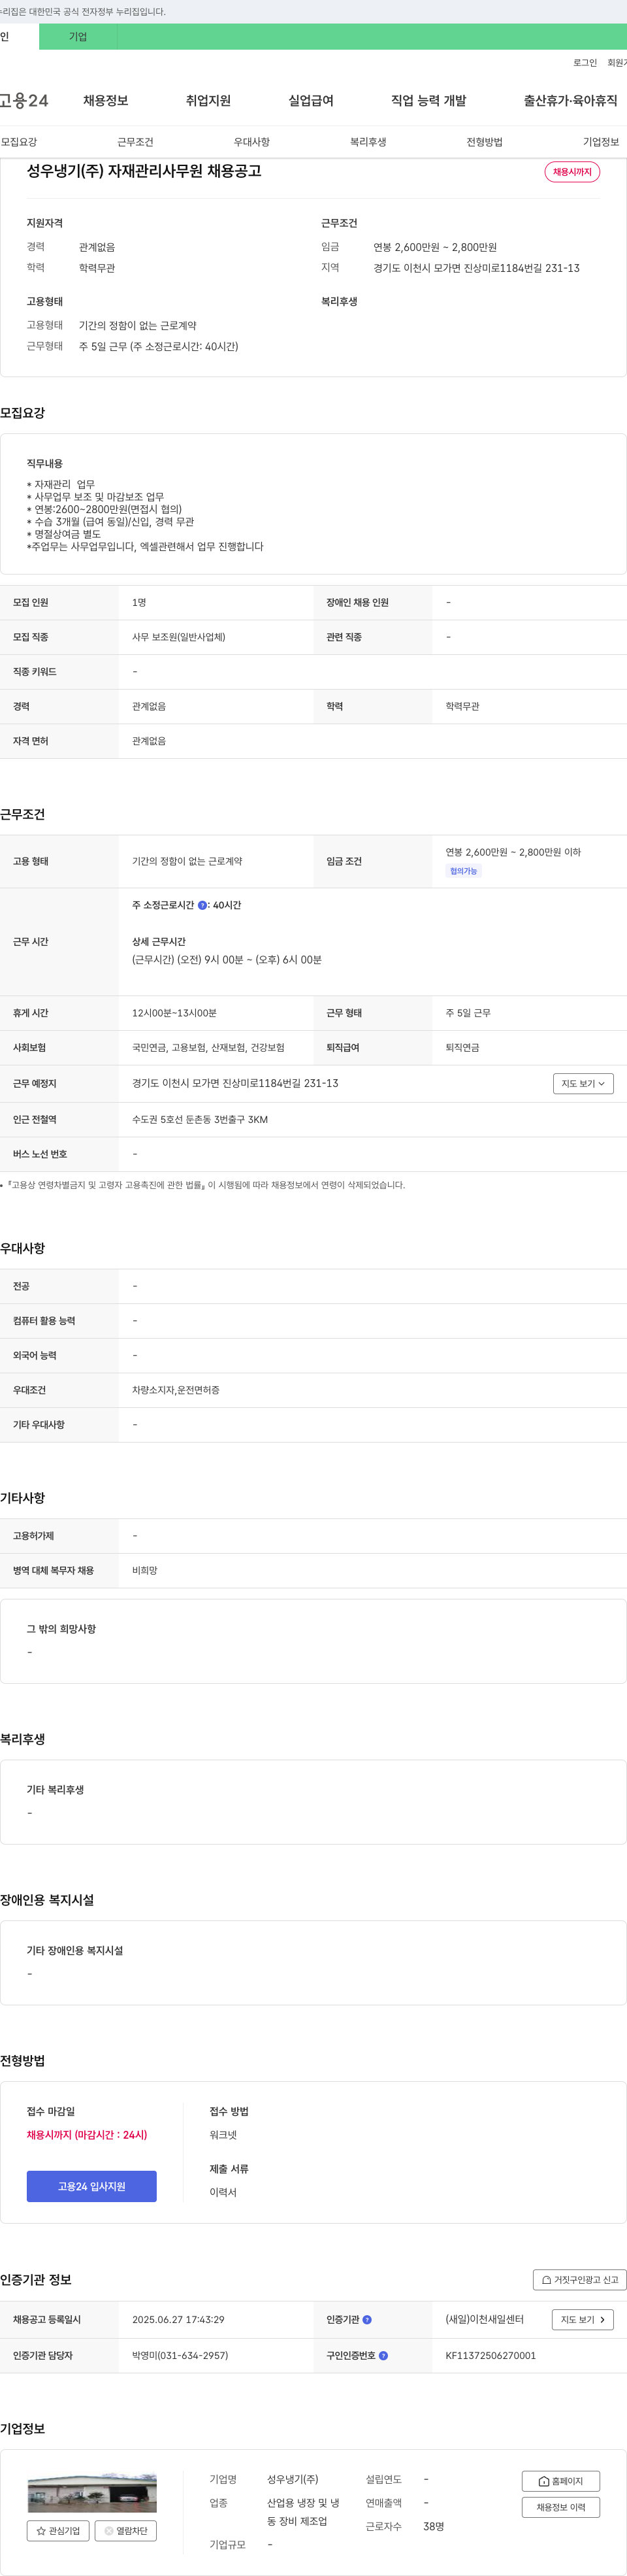
Task: Select 수도권 5호선 둔촌동 station text
Action: (x=200, y=1119)
